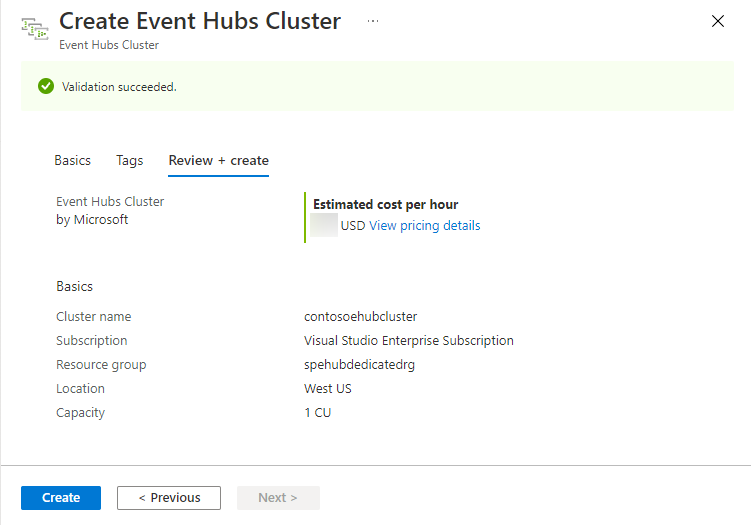751x525 pixels.
Task: Click the Basics section heading
Action: 74,286
